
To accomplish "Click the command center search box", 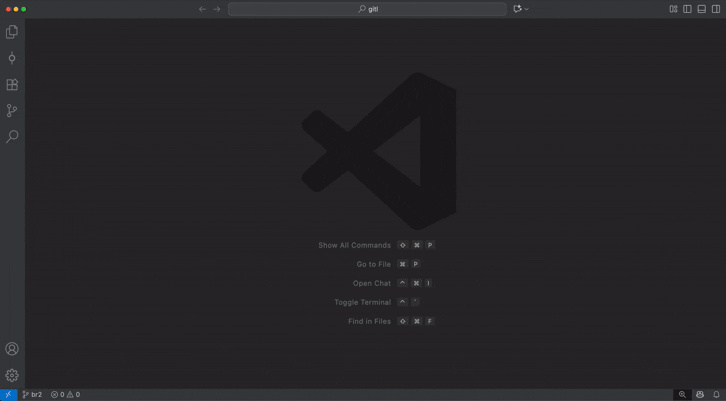I will (x=367, y=9).
